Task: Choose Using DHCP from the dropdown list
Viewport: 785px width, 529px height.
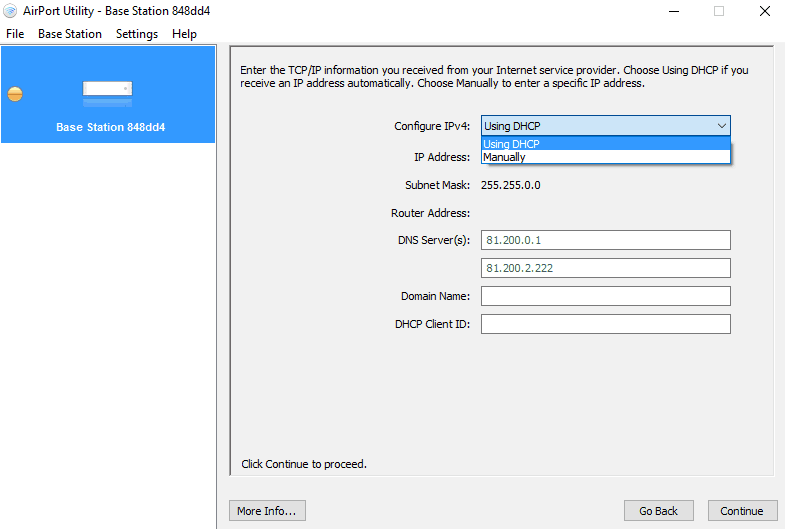Action: point(606,144)
